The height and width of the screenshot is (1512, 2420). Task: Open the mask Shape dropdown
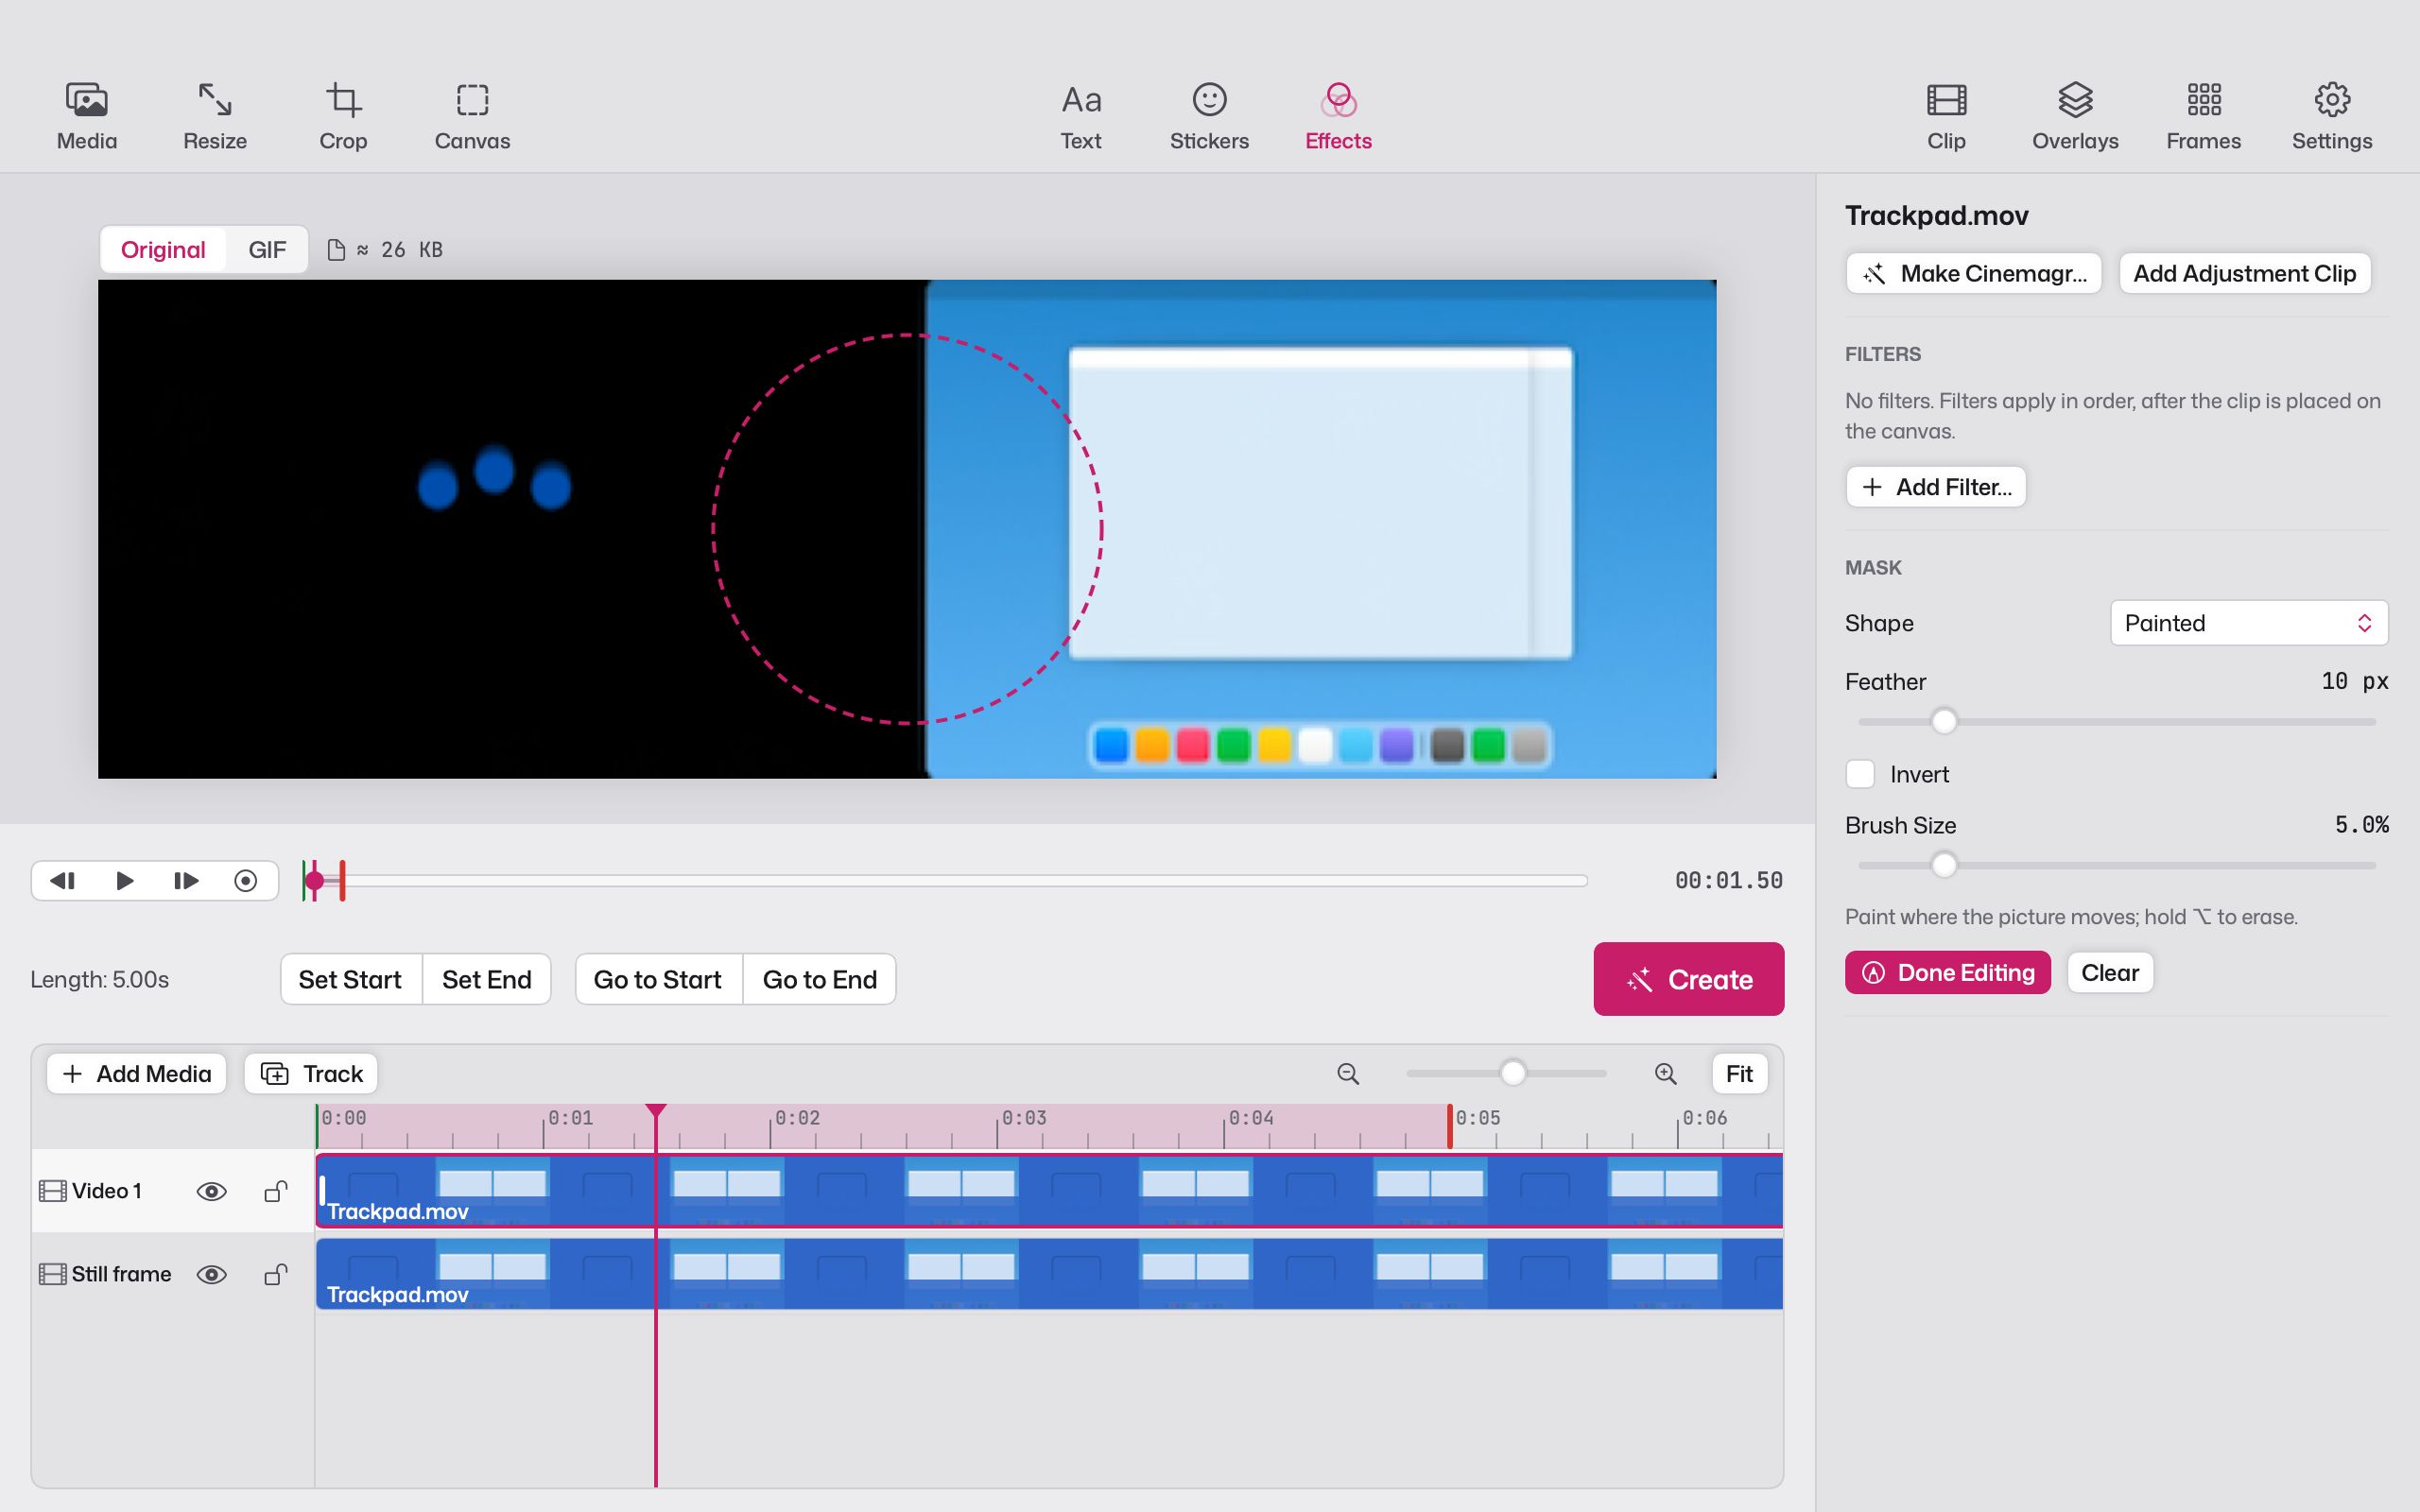pos(2249,623)
